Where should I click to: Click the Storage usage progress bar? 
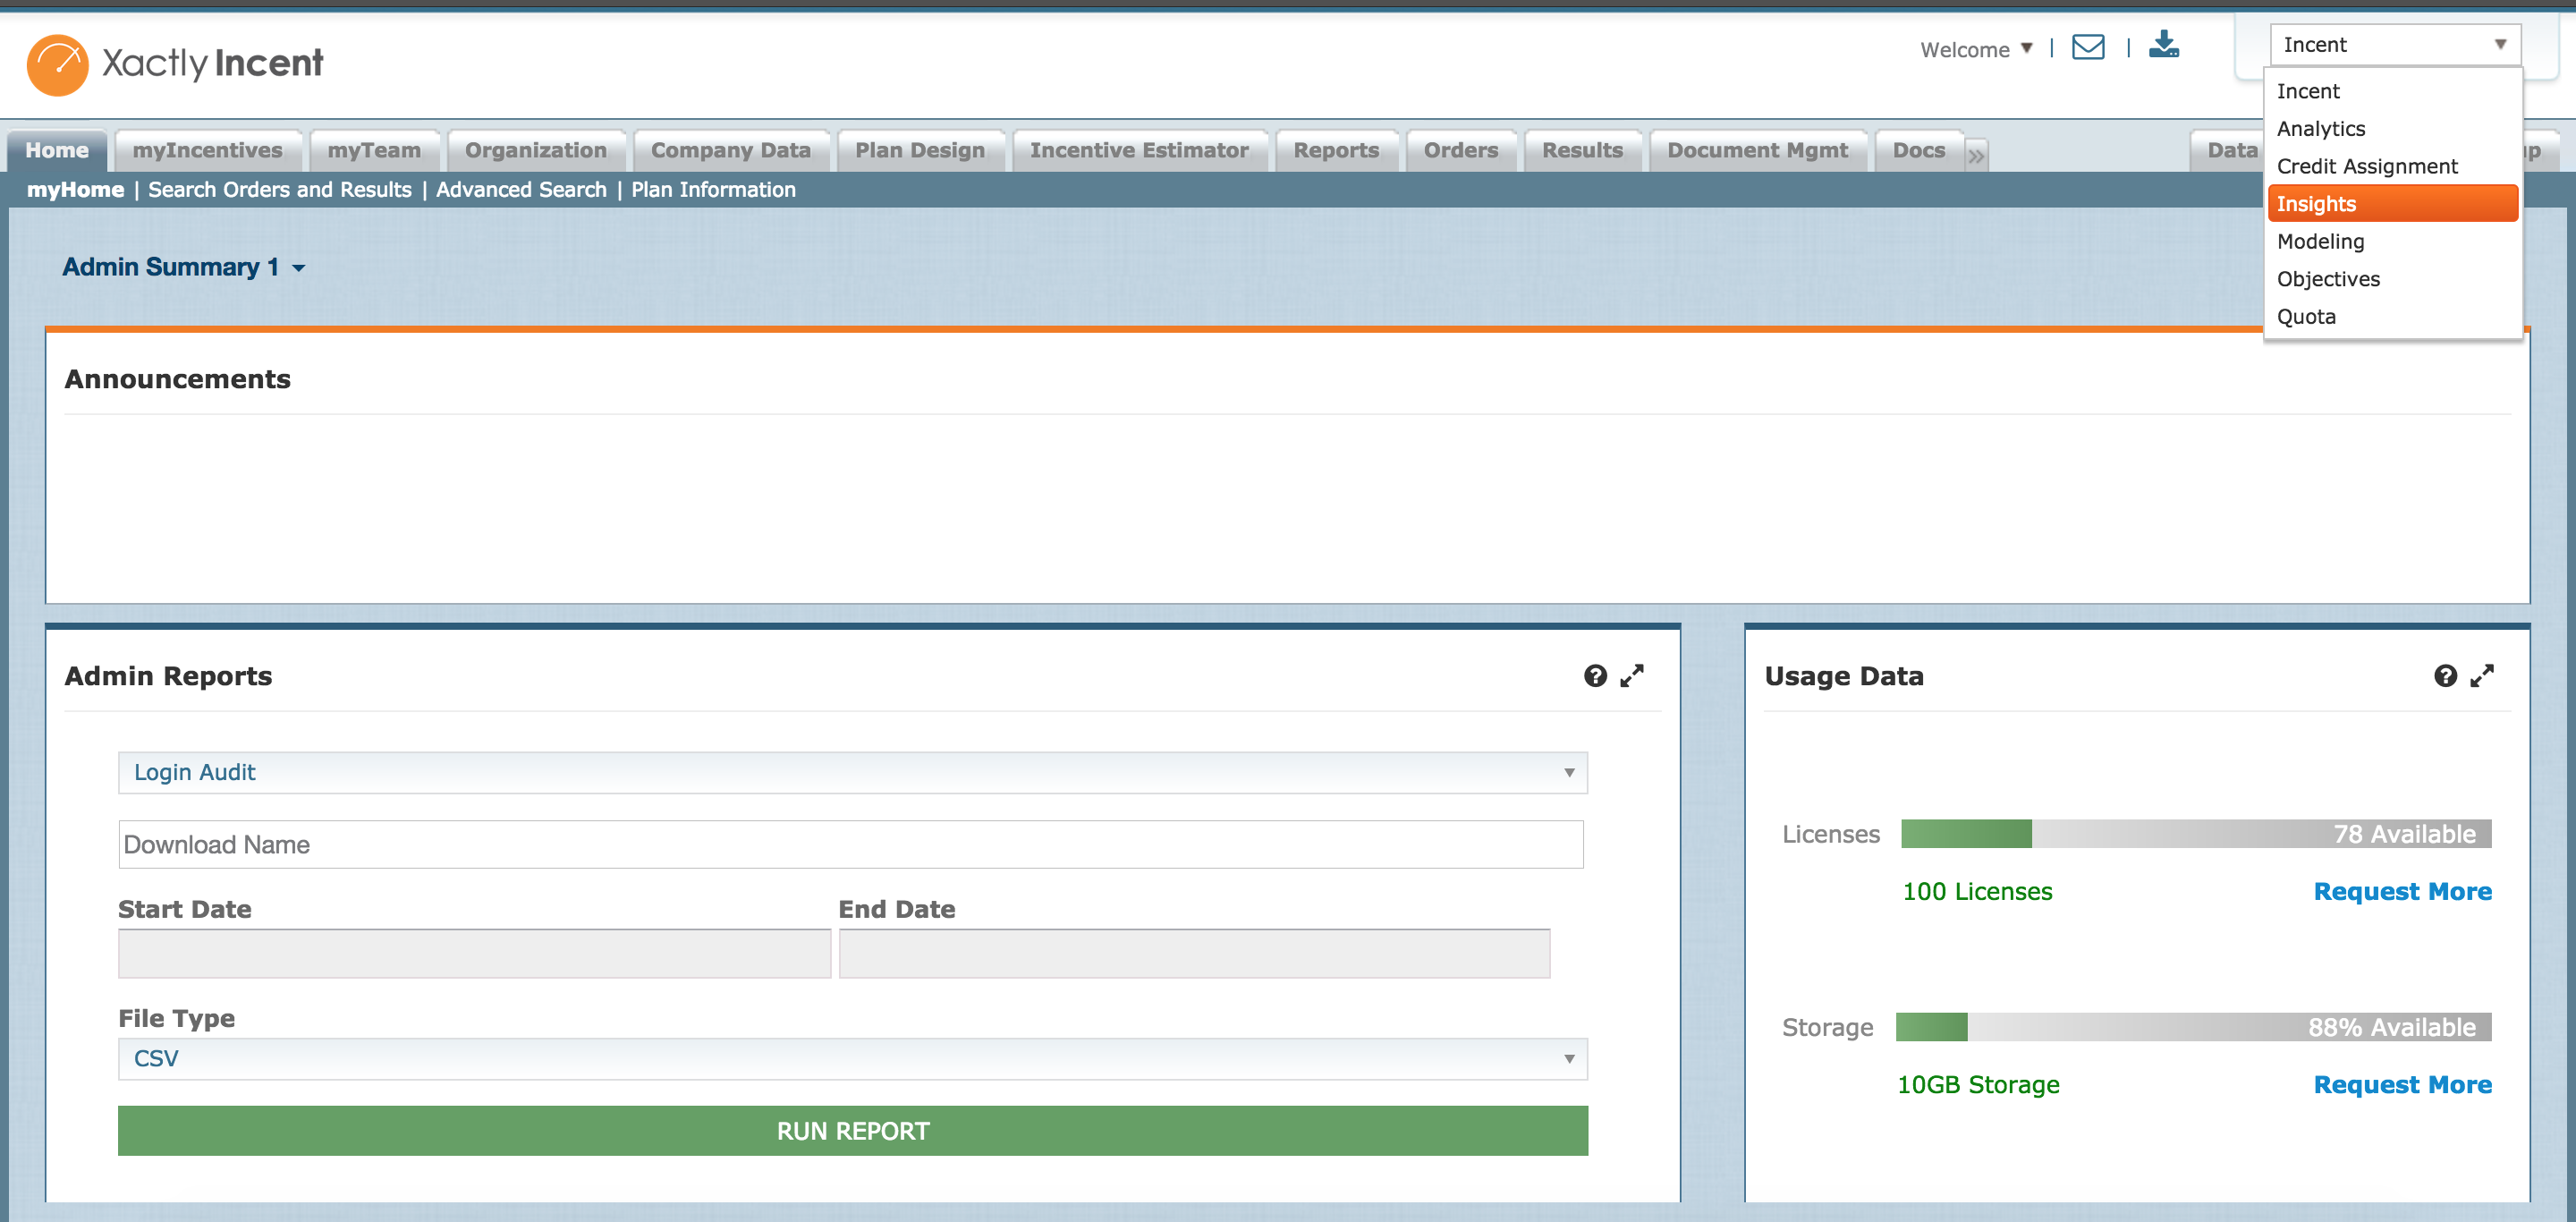(x=2193, y=1027)
